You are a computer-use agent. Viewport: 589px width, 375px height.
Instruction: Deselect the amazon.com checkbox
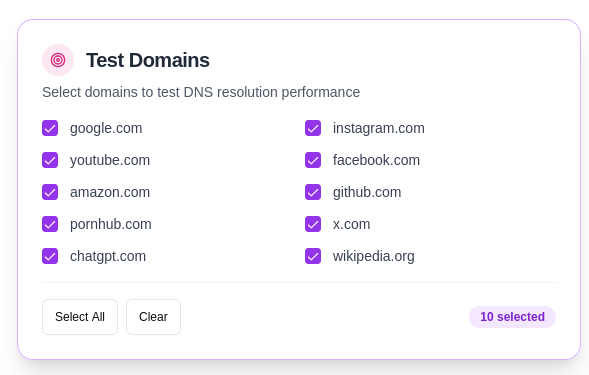click(x=50, y=192)
